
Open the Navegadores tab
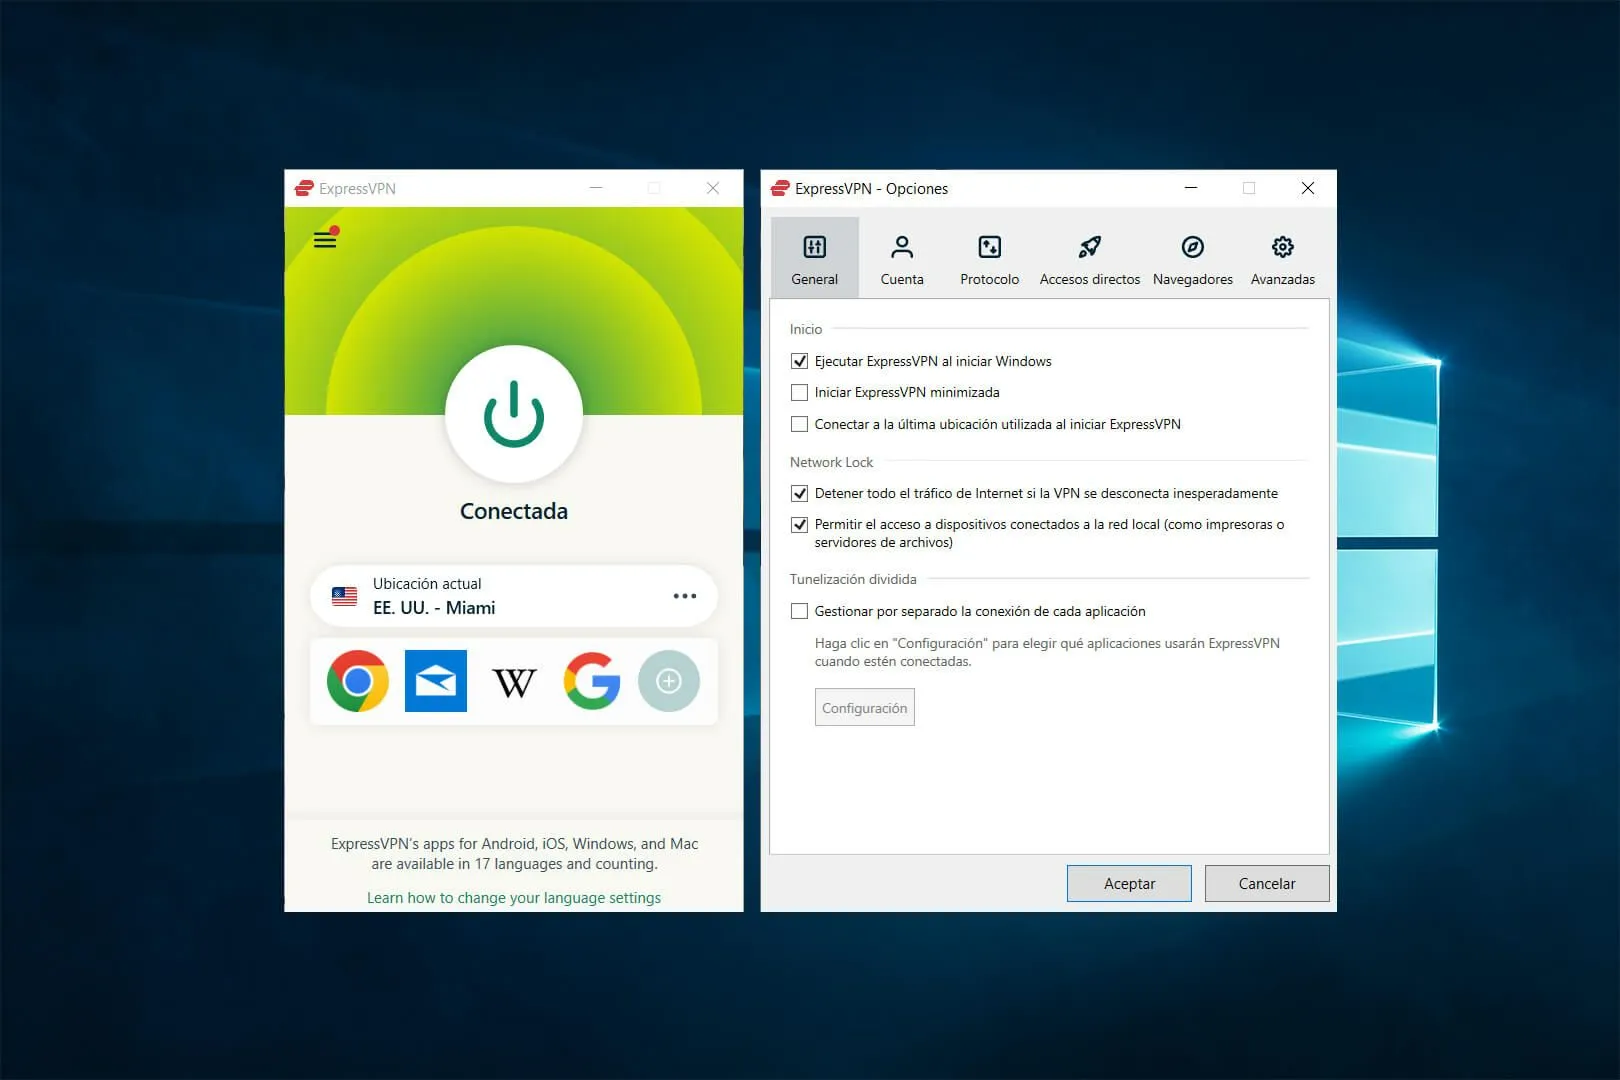click(x=1193, y=258)
